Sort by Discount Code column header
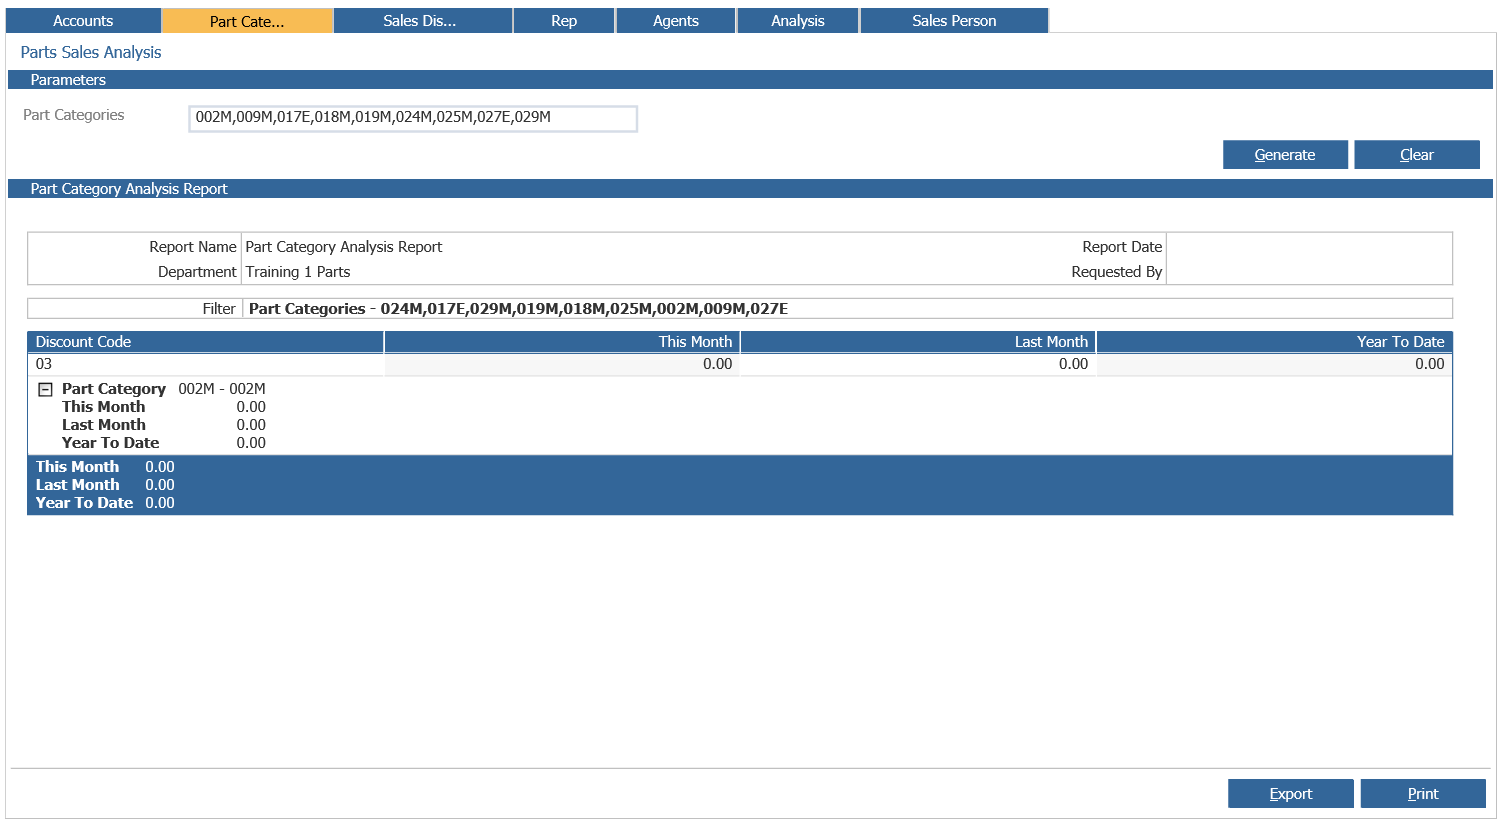This screenshot has width=1502, height=819. tap(205, 342)
